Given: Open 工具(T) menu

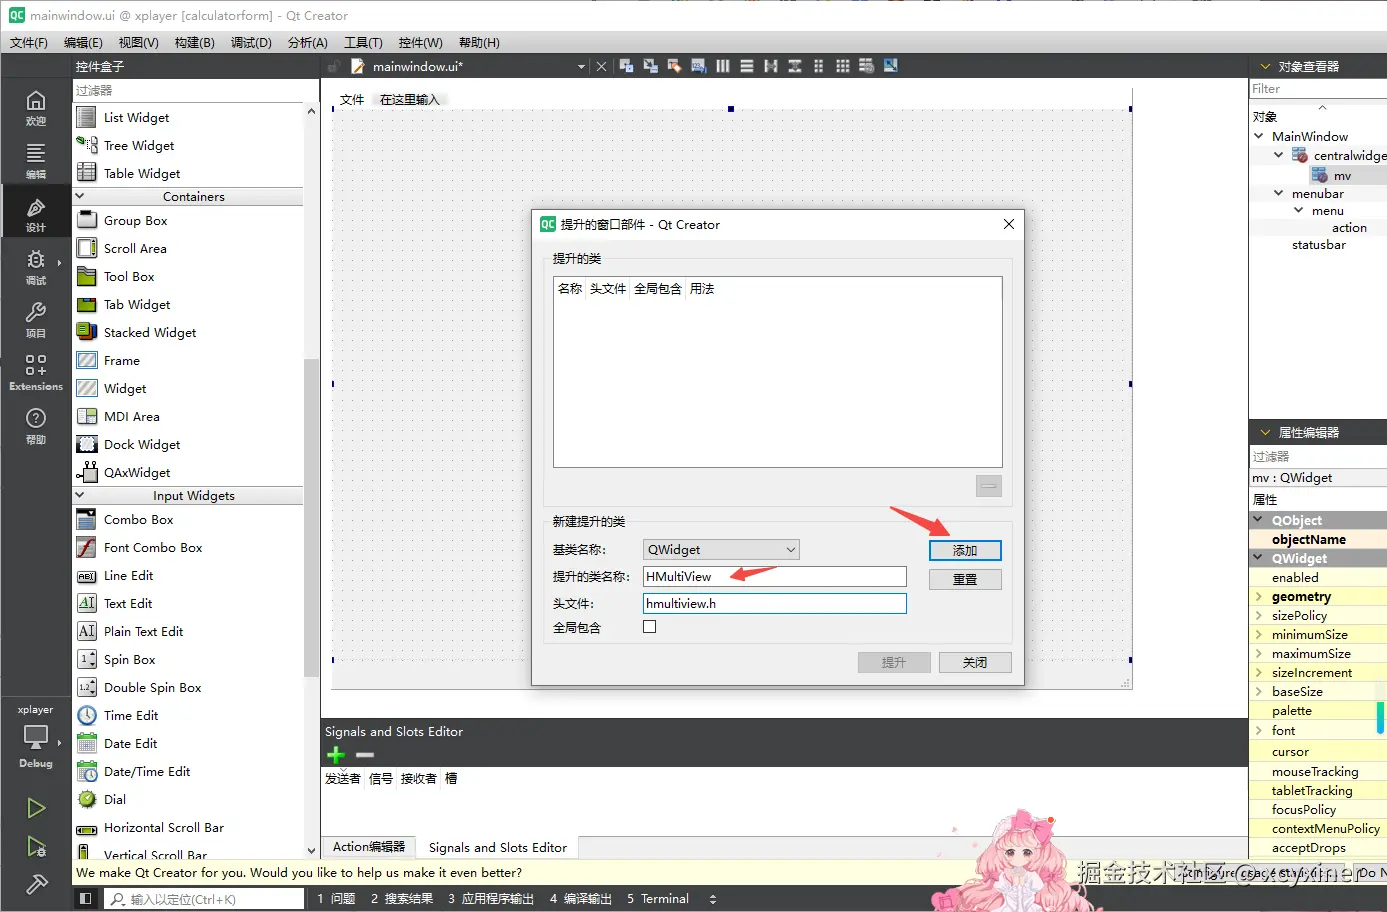Looking at the screenshot, I should point(363,43).
